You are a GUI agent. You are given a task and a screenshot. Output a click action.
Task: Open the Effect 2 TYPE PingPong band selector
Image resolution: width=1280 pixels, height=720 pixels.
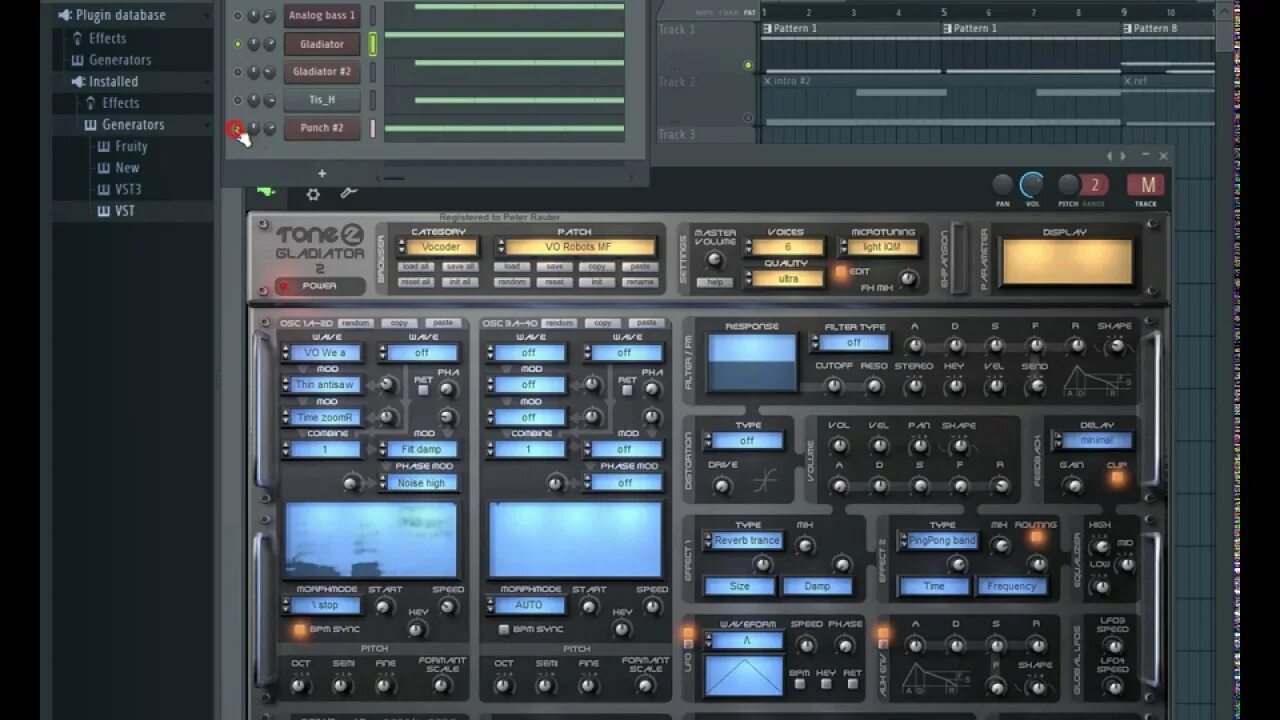[x=936, y=541]
